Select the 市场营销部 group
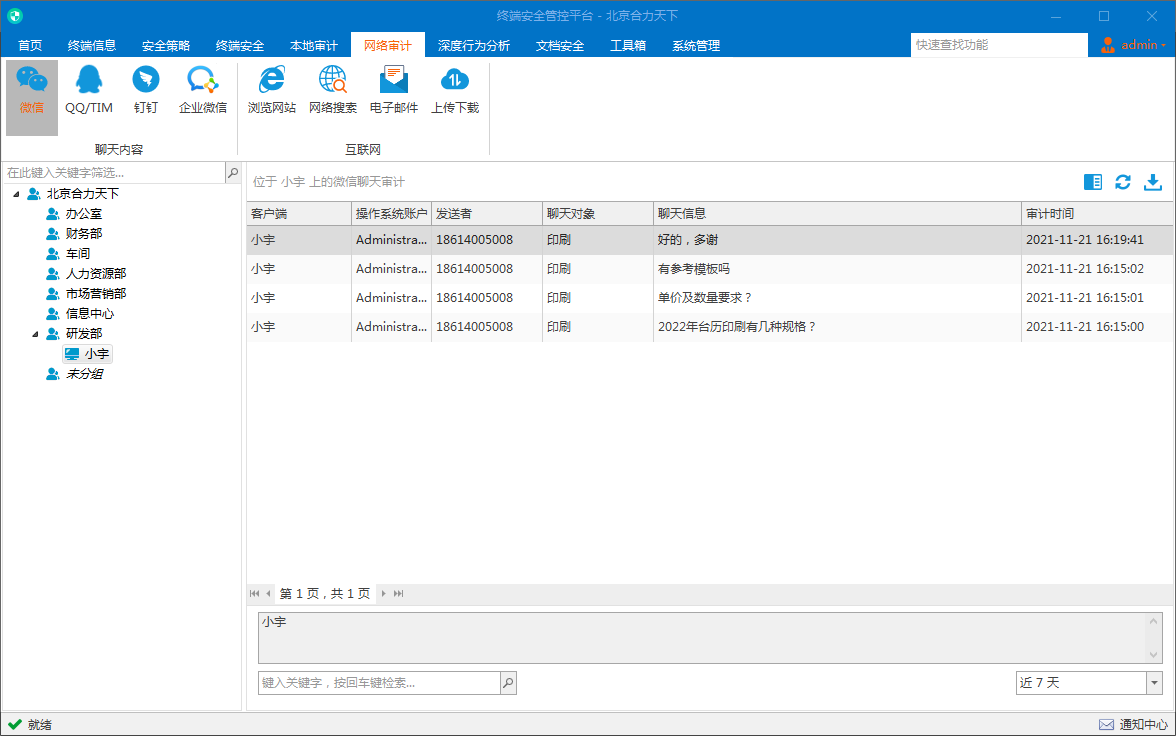This screenshot has width=1176, height=736. tap(95, 293)
